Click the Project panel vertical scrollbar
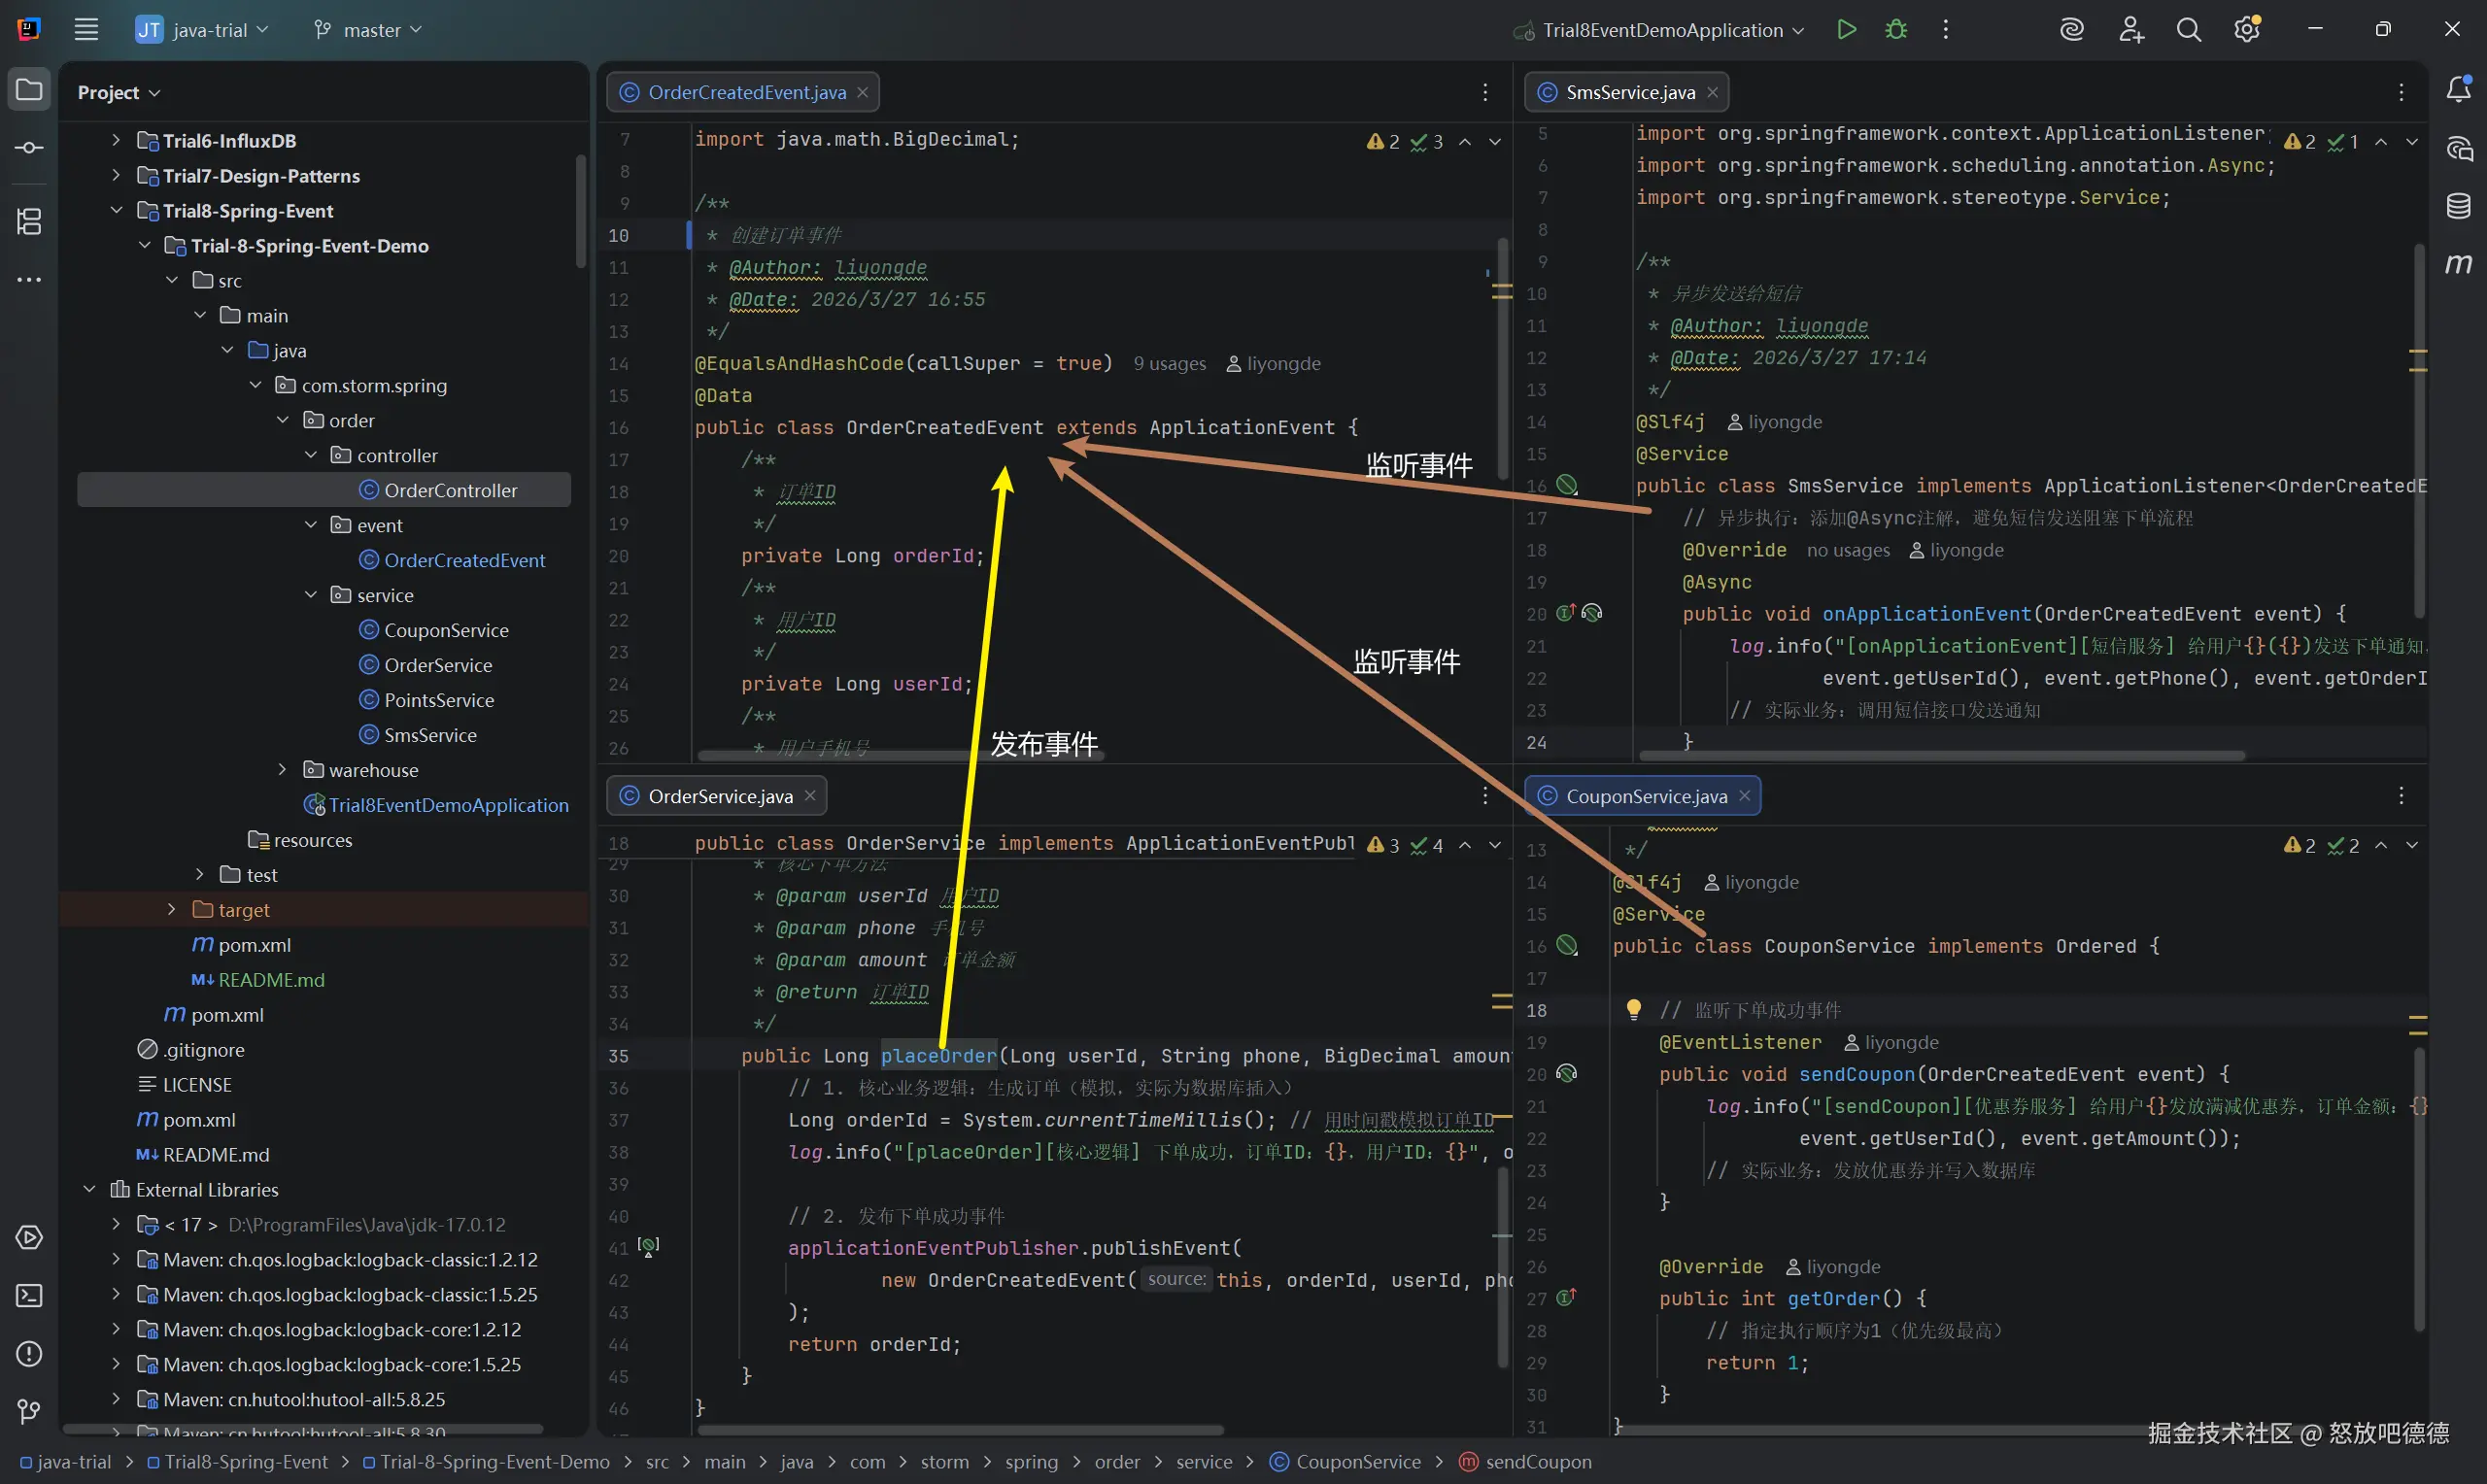This screenshot has width=2487, height=1484. [x=581, y=210]
